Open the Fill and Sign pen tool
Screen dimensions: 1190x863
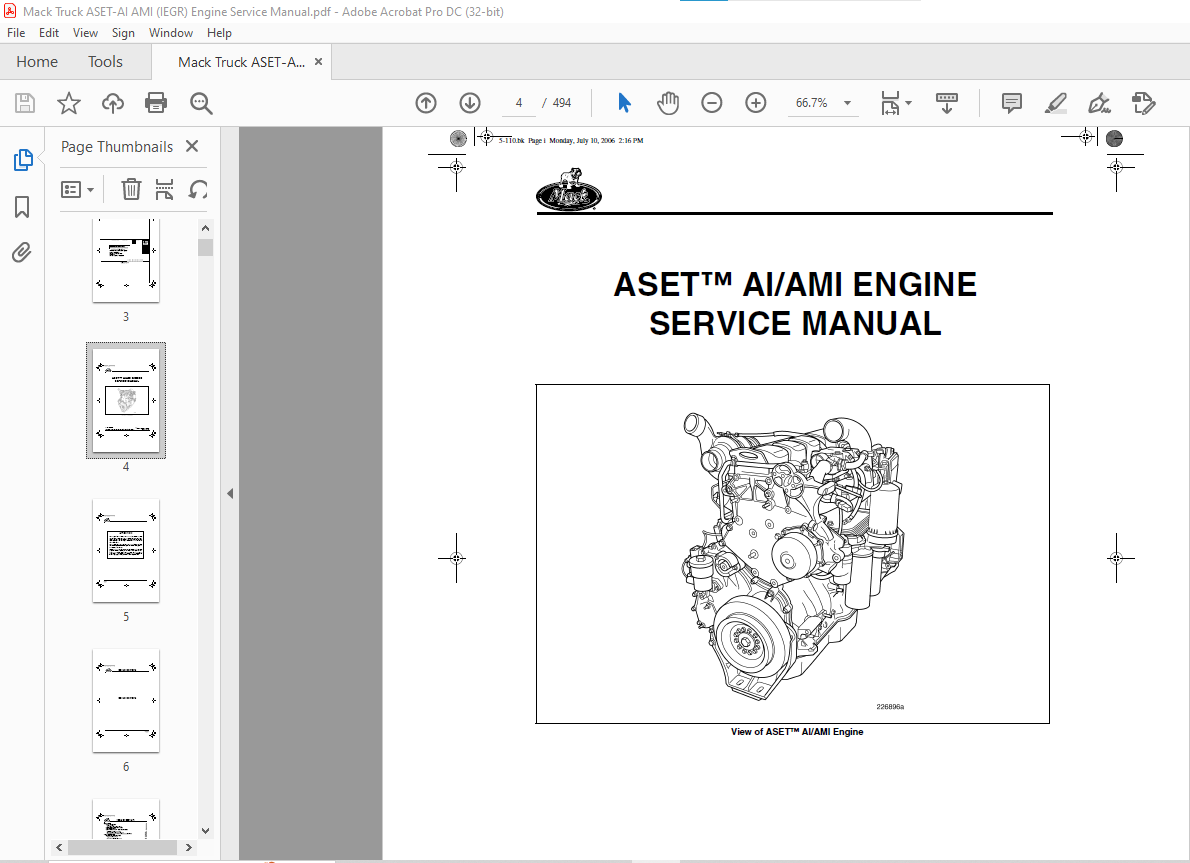point(1099,103)
